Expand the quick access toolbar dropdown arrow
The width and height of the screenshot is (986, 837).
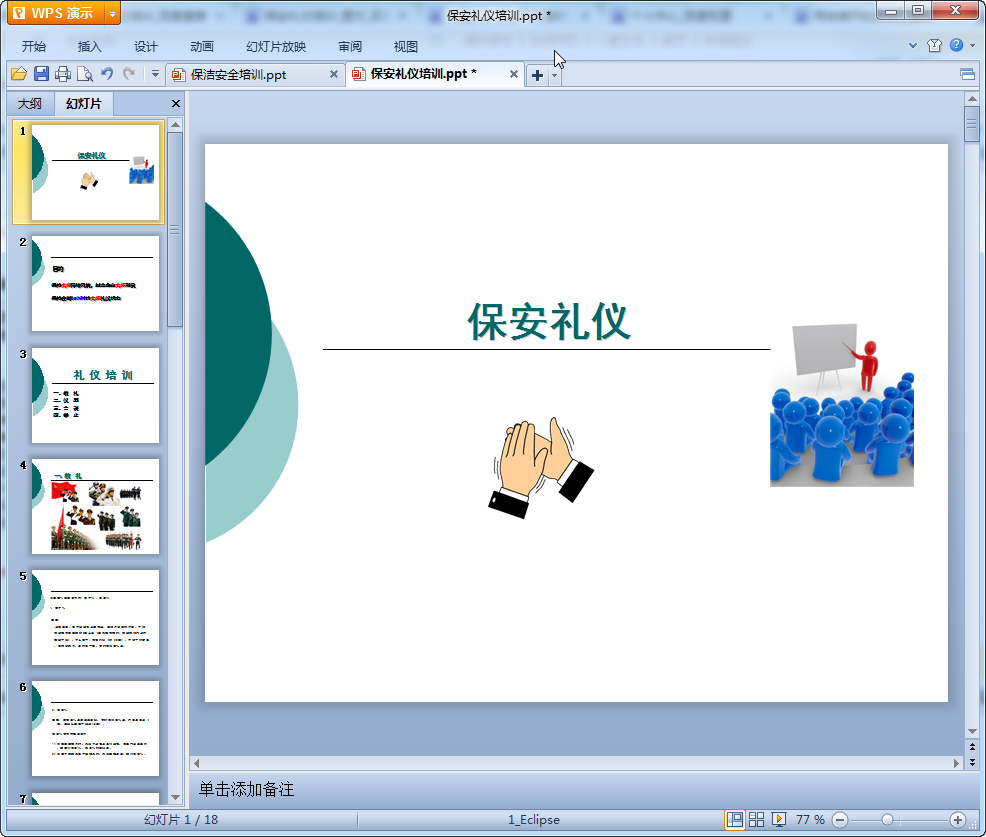tap(155, 74)
